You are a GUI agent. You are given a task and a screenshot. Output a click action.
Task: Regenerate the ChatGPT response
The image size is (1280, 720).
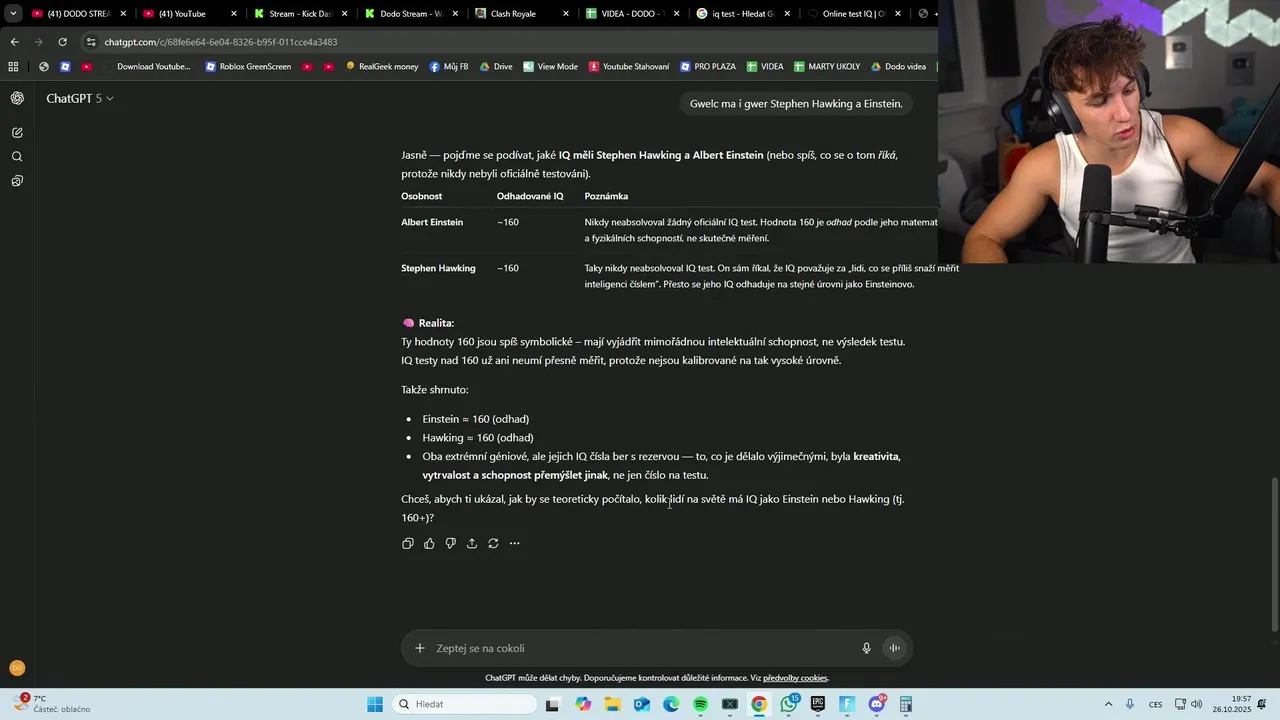pyautogui.click(x=493, y=543)
